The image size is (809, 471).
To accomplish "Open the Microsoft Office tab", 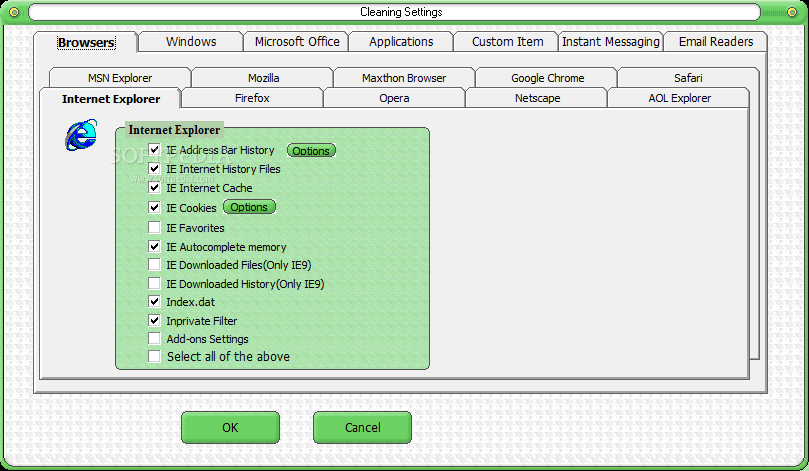I will click(297, 42).
